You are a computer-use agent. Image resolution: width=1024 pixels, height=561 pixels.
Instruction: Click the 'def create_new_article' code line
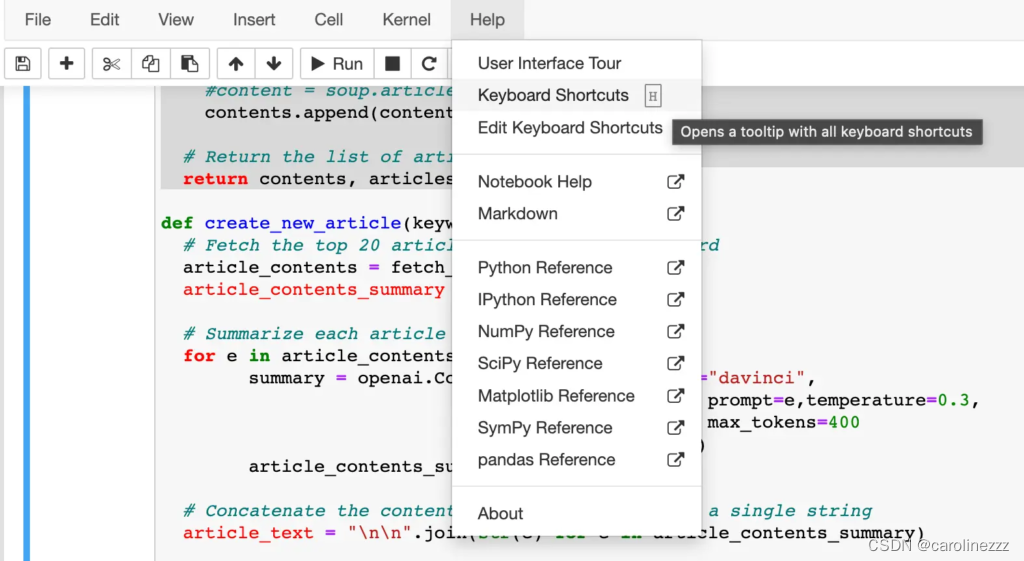306,223
